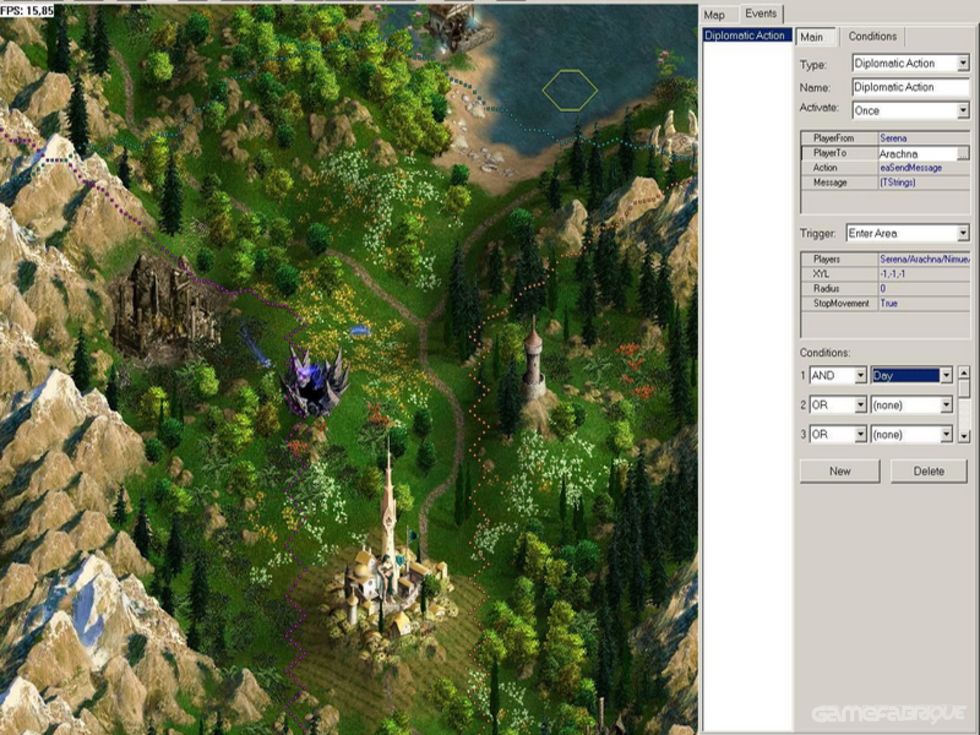Open the Activate dropdown set to Once
The image size is (980, 735).
(911, 111)
